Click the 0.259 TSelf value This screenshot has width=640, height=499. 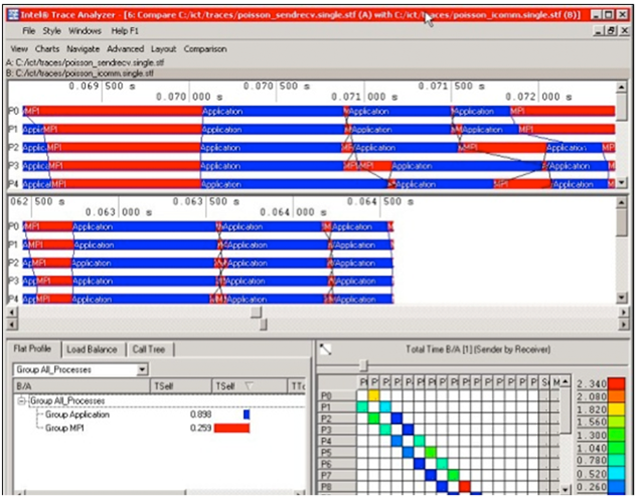click(200, 428)
